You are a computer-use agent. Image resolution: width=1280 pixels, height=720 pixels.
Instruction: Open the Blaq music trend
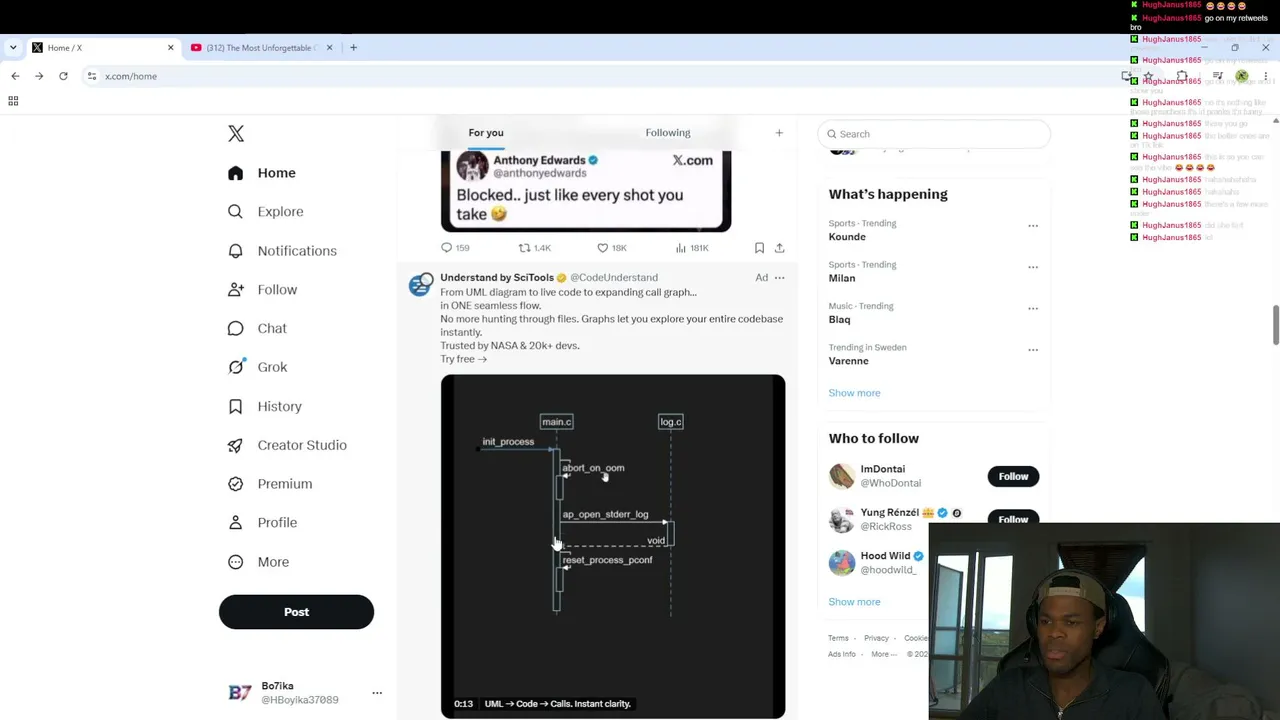point(839,320)
